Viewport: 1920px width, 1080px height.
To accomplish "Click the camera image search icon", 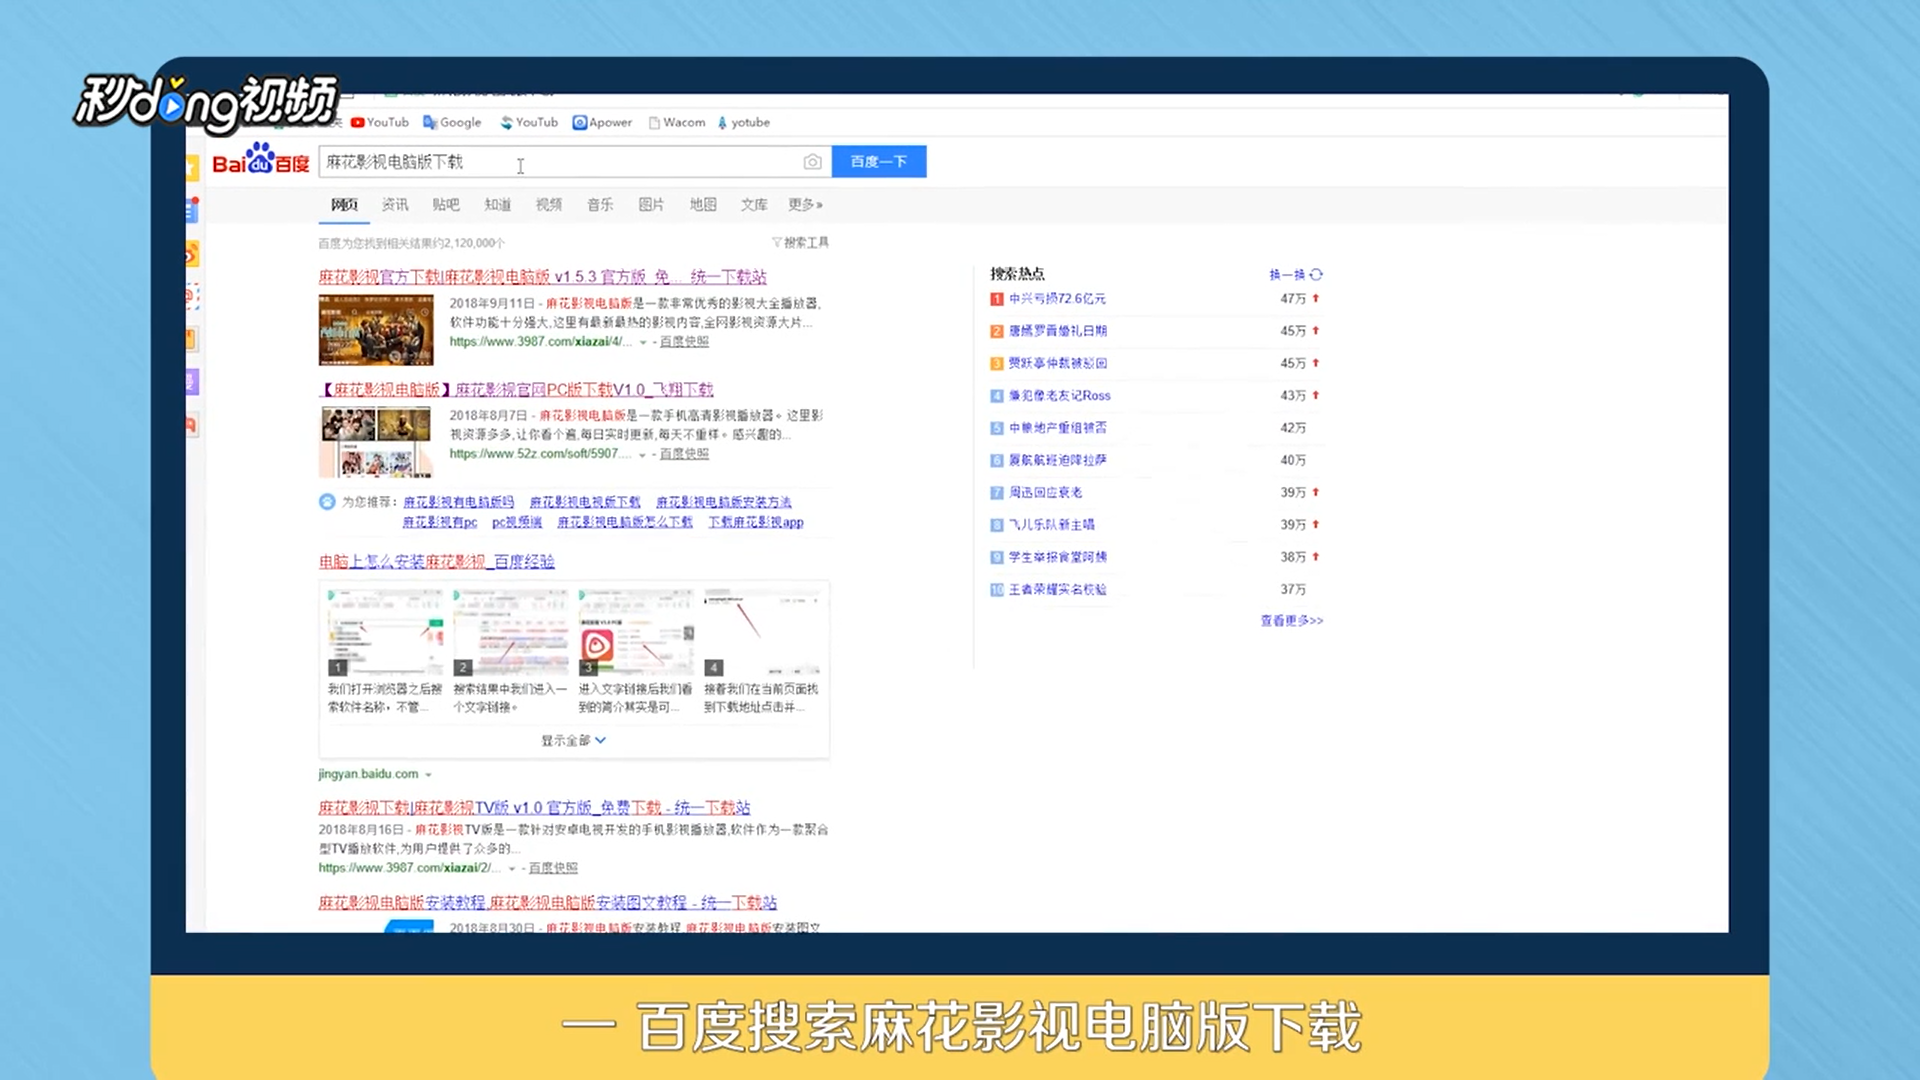I will click(x=812, y=162).
